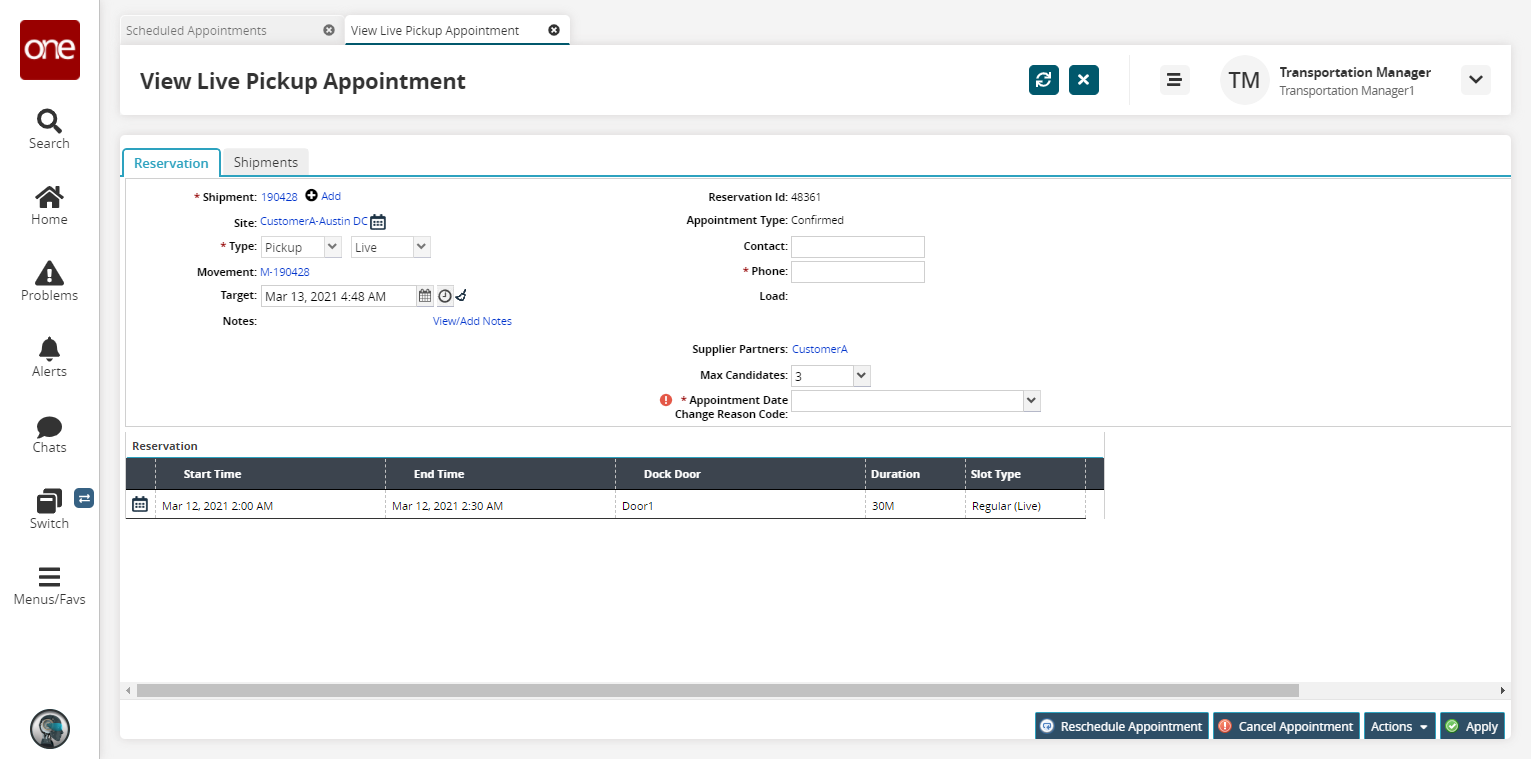The height and width of the screenshot is (759, 1531).
Task: Click the Reschedule Appointment button
Action: 1122,726
